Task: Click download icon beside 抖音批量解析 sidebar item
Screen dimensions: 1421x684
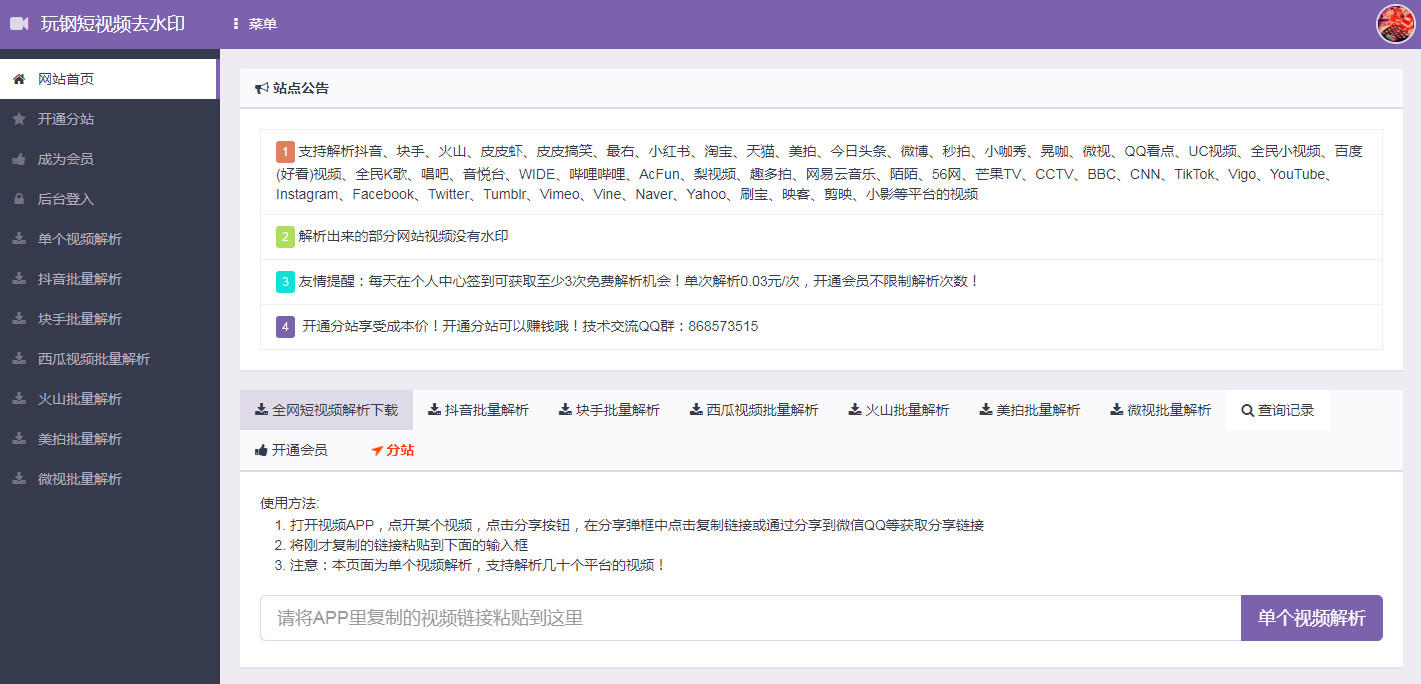Action: (x=18, y=278)
